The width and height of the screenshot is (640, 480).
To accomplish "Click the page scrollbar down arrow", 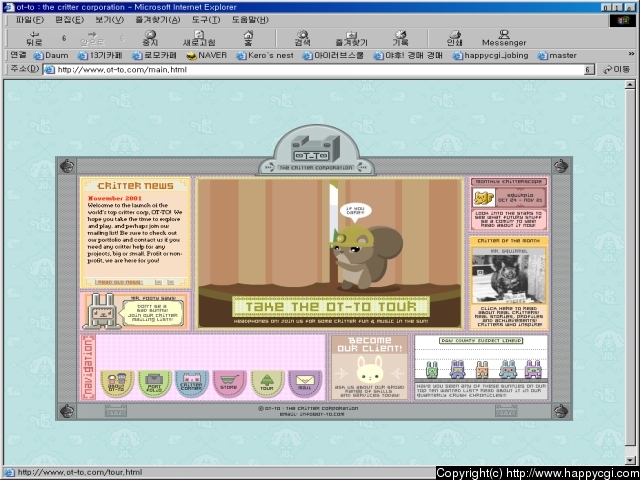I will pos(630,460).
